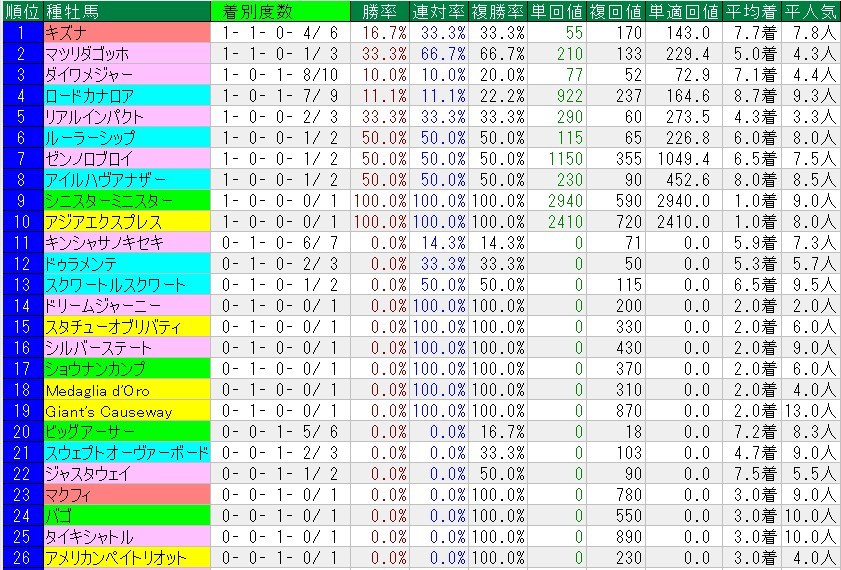Click the ジャスタウェイ sire cell
This screenshot has width=841, height=570.
(x=127, y=474)
